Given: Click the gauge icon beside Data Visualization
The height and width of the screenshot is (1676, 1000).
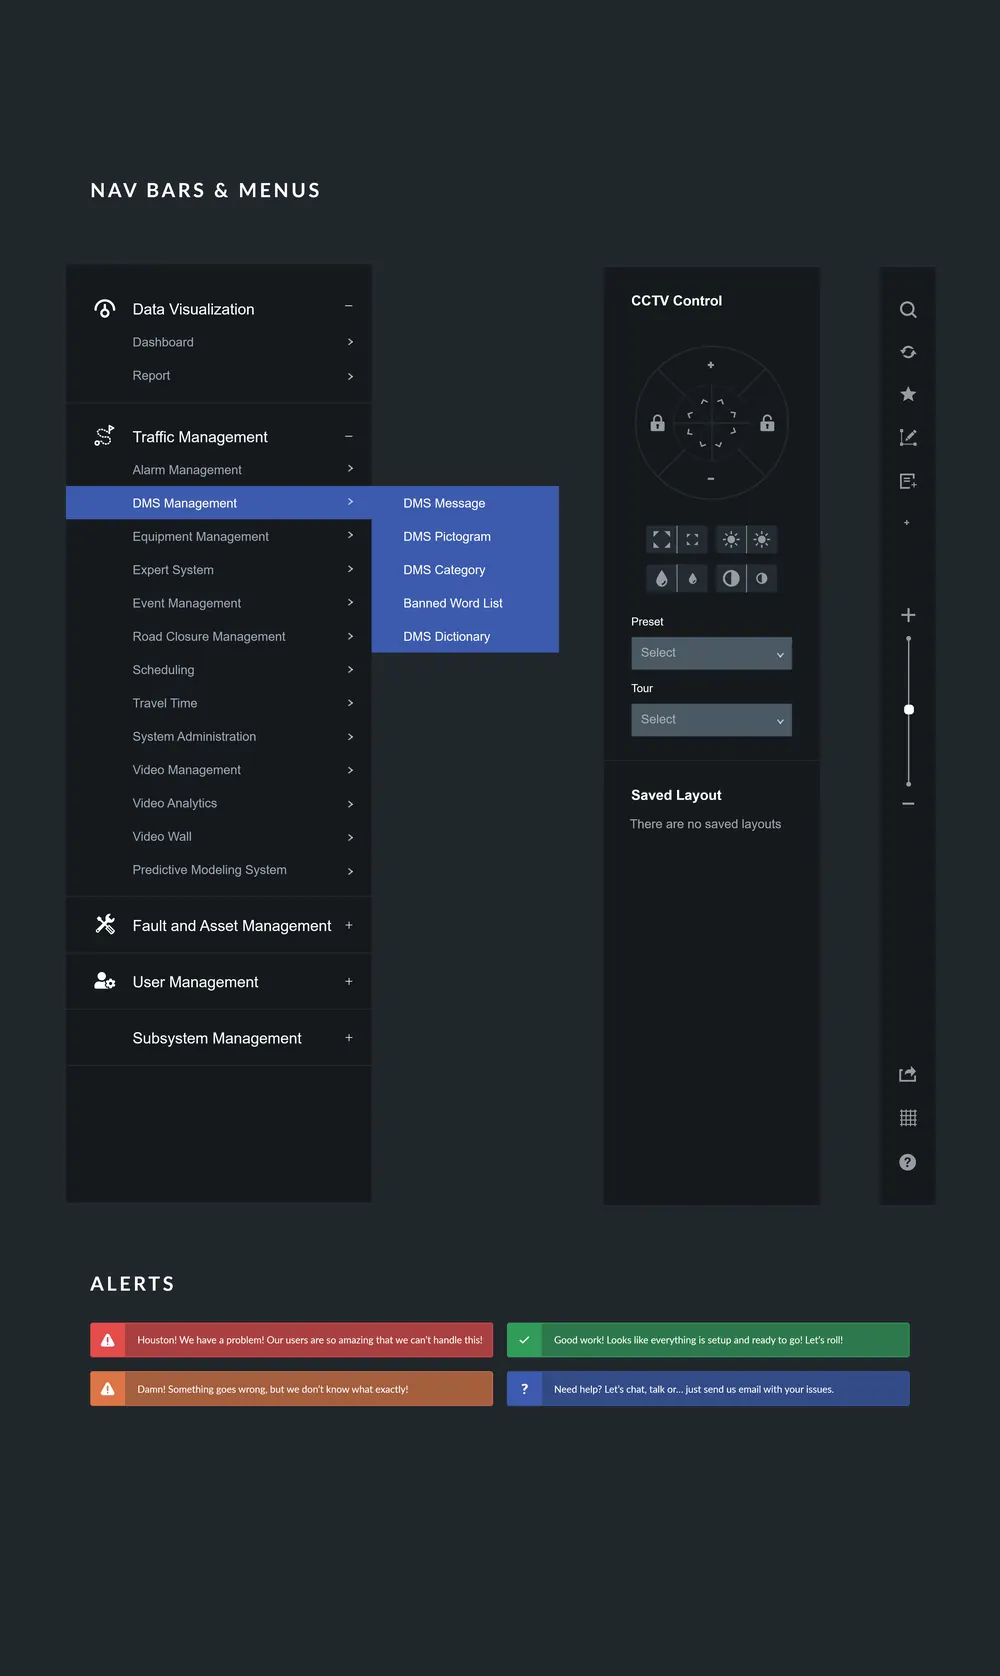Looking at the screenshot, I should 105,309.
